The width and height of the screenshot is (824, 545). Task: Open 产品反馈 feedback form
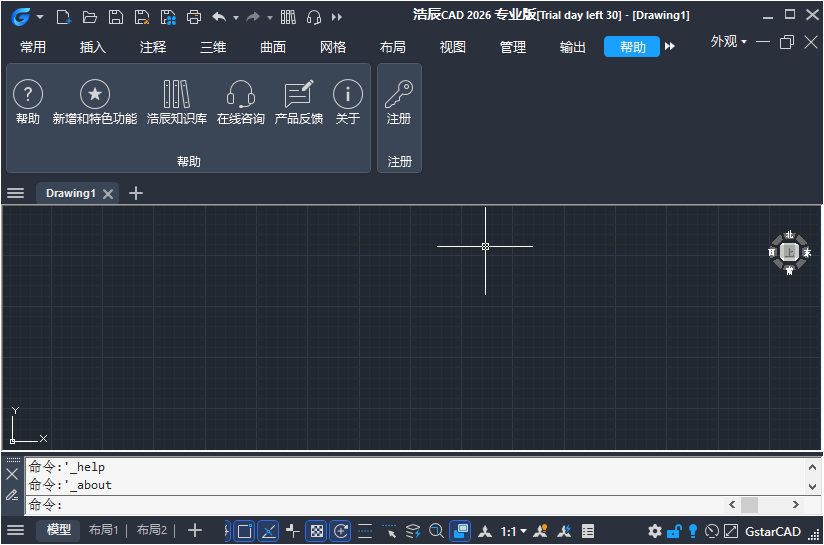pos(299,95)
